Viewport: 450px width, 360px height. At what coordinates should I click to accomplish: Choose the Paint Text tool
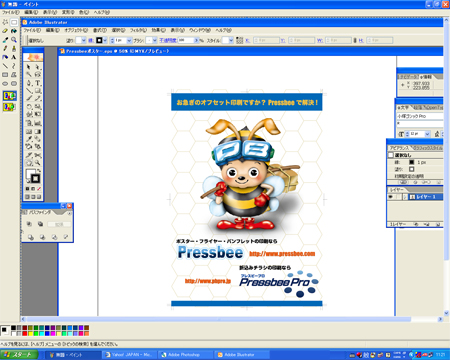pyautogui.click(x=14, y=57)
